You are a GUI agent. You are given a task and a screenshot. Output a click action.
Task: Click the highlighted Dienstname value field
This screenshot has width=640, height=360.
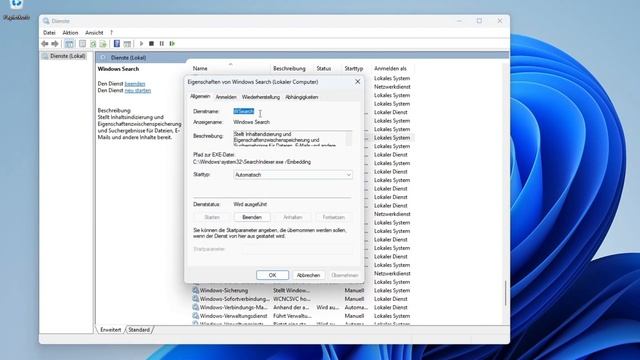pos(244,111)
